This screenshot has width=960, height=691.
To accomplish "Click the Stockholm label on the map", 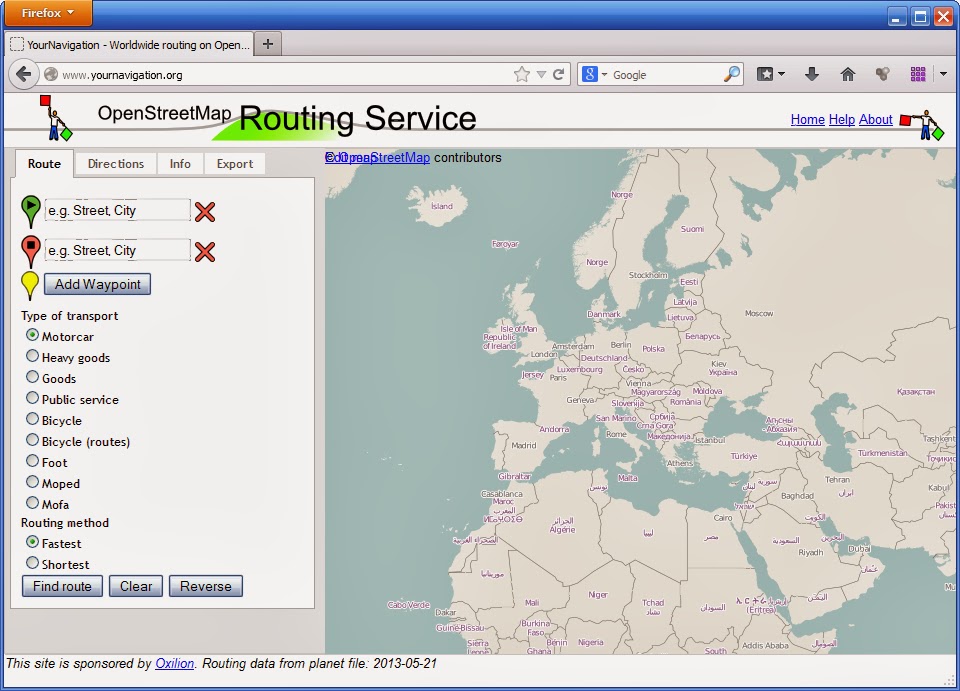I will (x=648, y=275).
